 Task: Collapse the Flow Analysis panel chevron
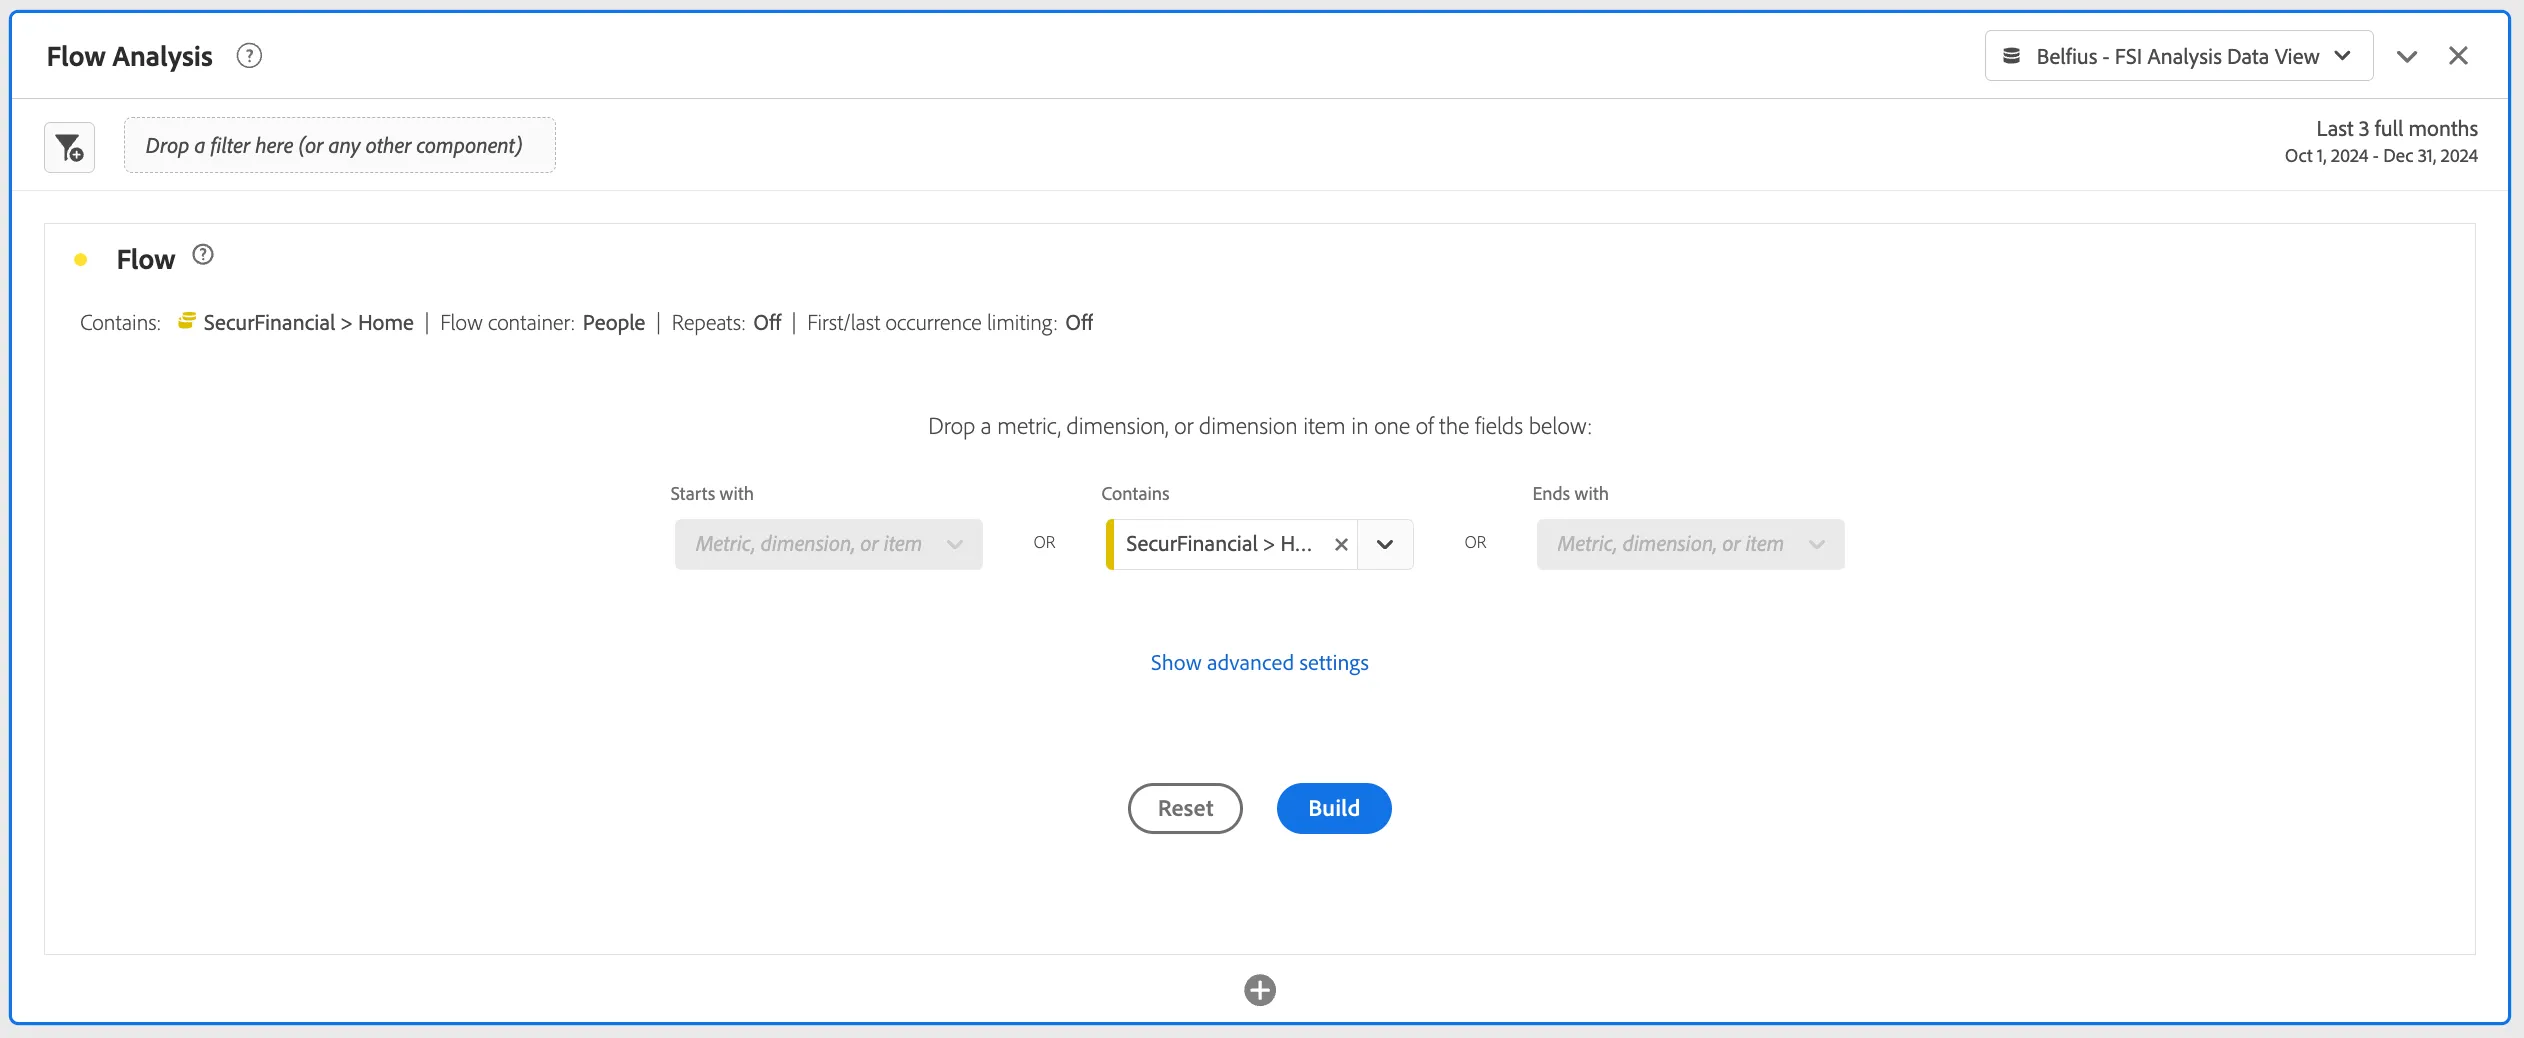(2407, 56)
